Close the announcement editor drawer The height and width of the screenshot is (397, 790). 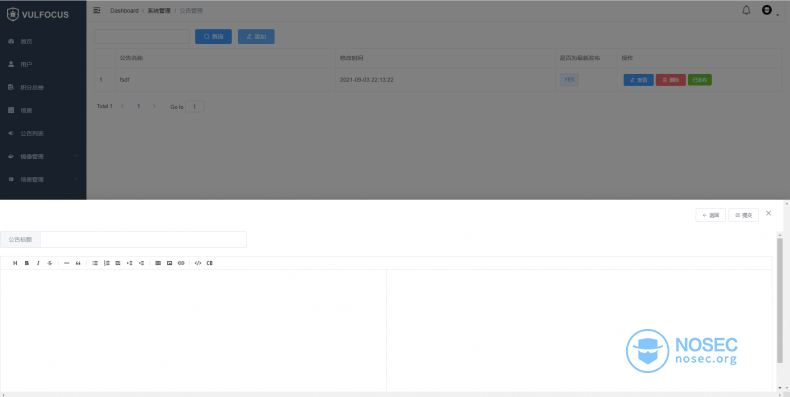[x=768, y=213]
